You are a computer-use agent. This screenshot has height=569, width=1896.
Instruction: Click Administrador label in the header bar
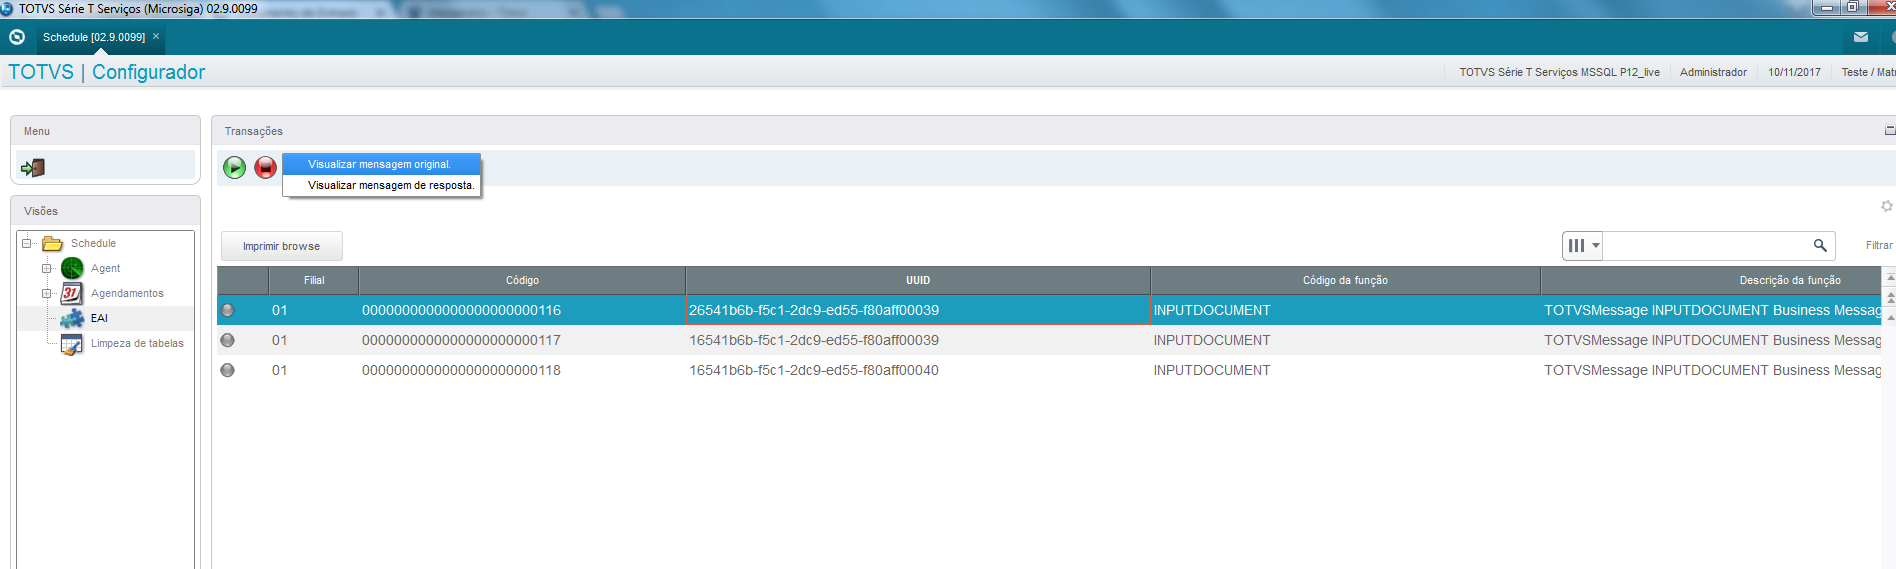coord(1713,72)
